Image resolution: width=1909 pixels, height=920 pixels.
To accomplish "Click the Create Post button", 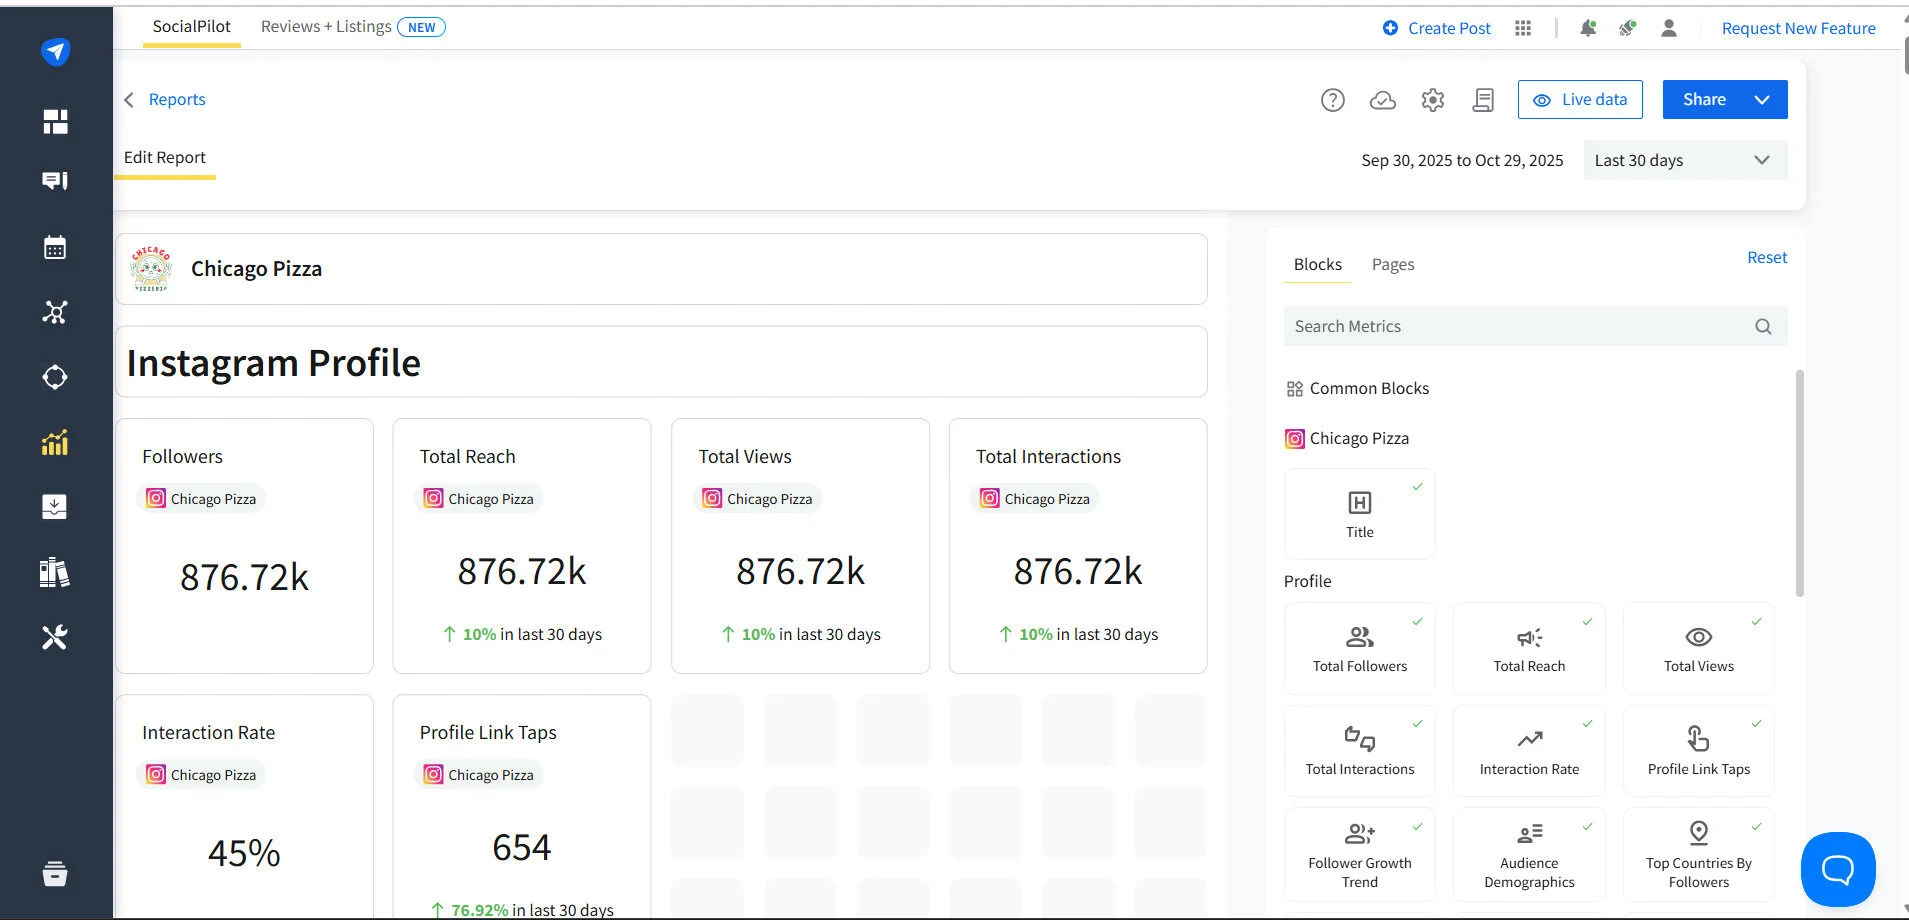I will coord(1437,28).
